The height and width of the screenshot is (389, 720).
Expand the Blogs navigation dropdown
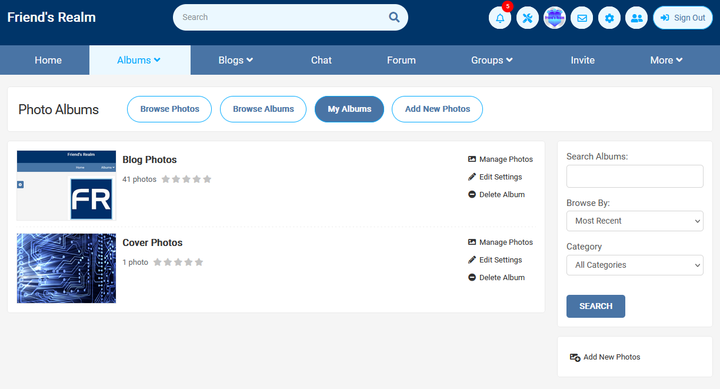pos(235,60)
